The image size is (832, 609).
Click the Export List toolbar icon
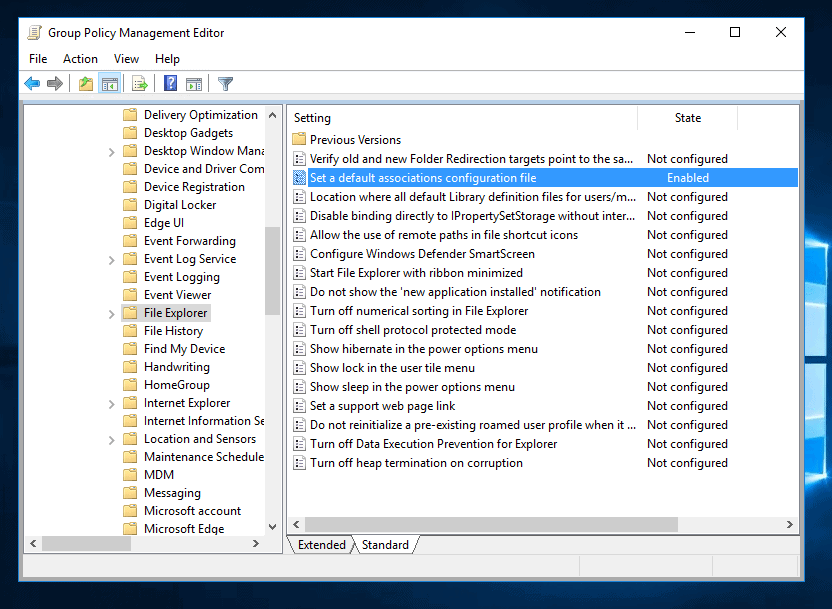tap(140, 84)
